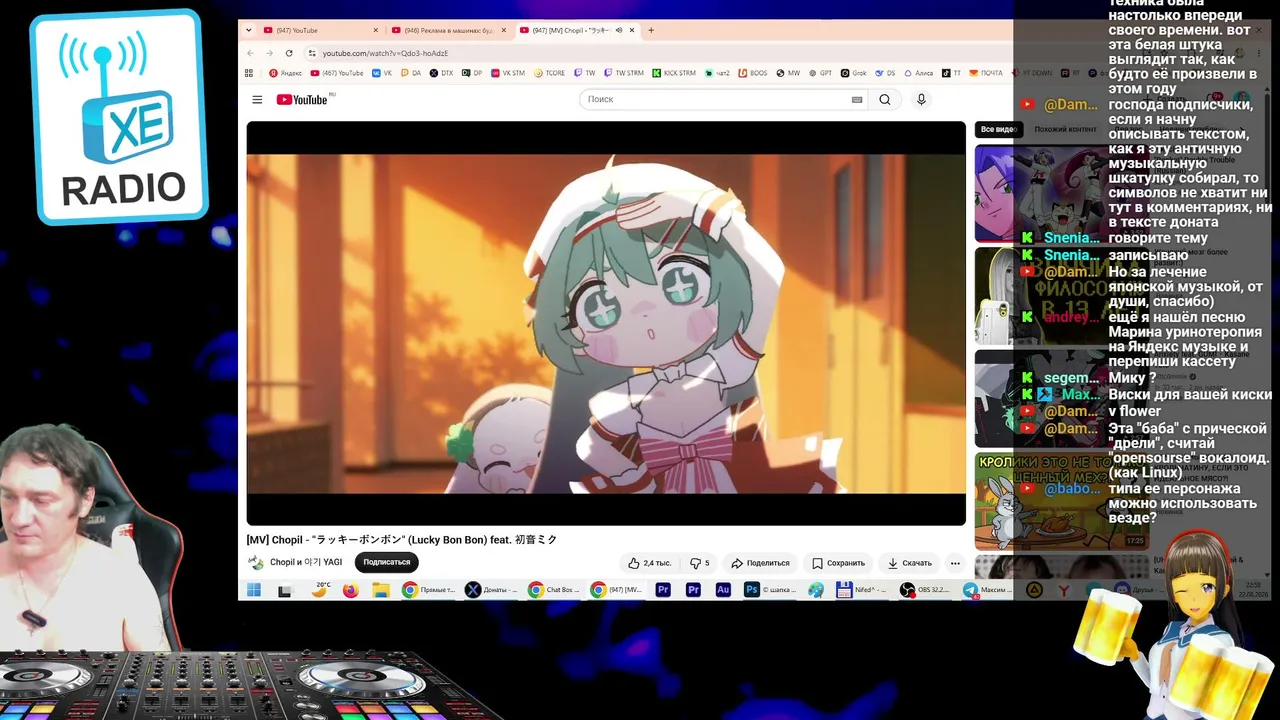Open OBS 32 from the taskbar
The image size is (1280, 720).
925,590
